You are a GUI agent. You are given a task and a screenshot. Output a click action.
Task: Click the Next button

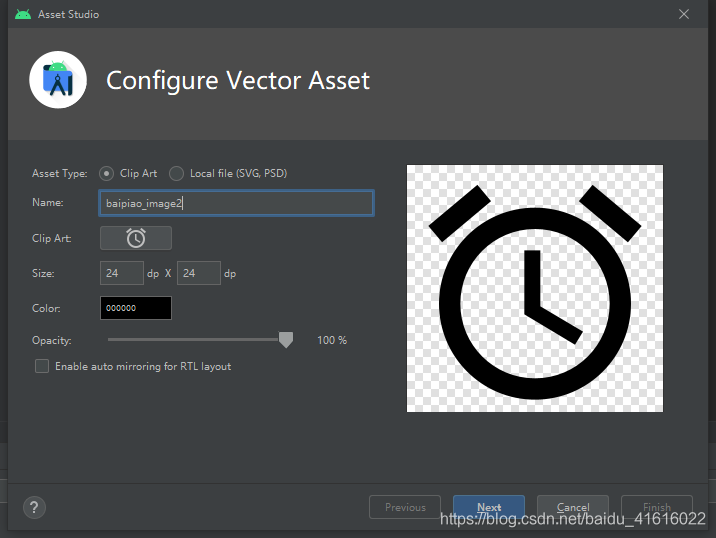point(489,507)
